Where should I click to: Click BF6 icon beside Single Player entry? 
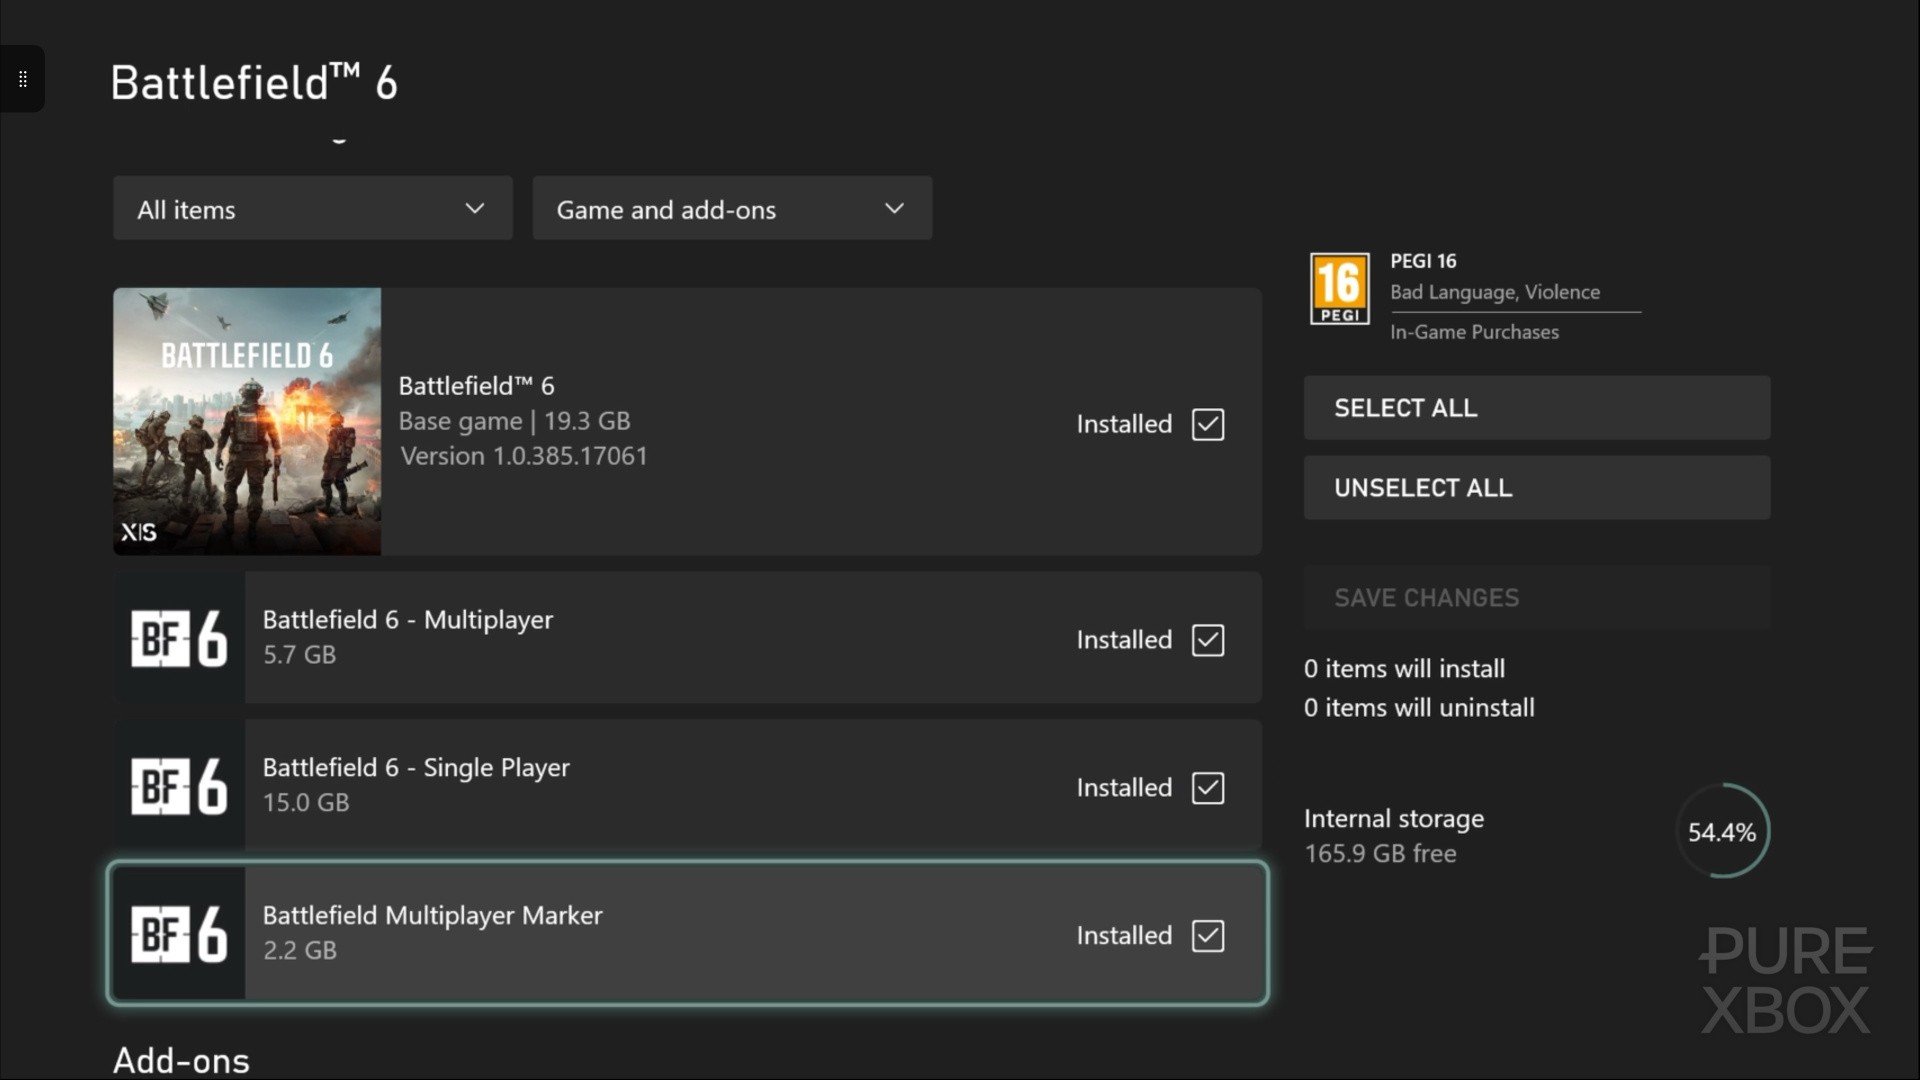click(179, 786)
